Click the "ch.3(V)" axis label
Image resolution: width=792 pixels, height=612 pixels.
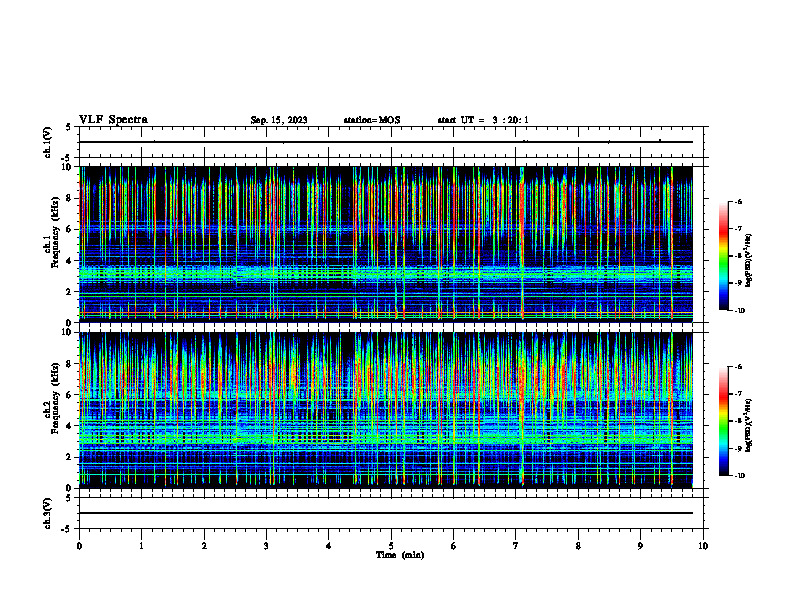click(48, 513)
